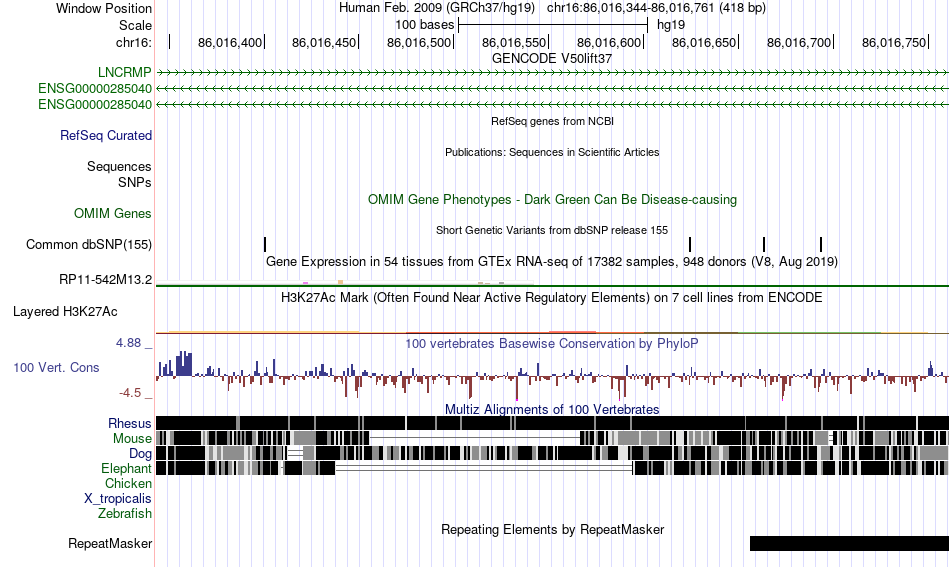Click the 86,016,700 ruler coordinate

[799, 42]
